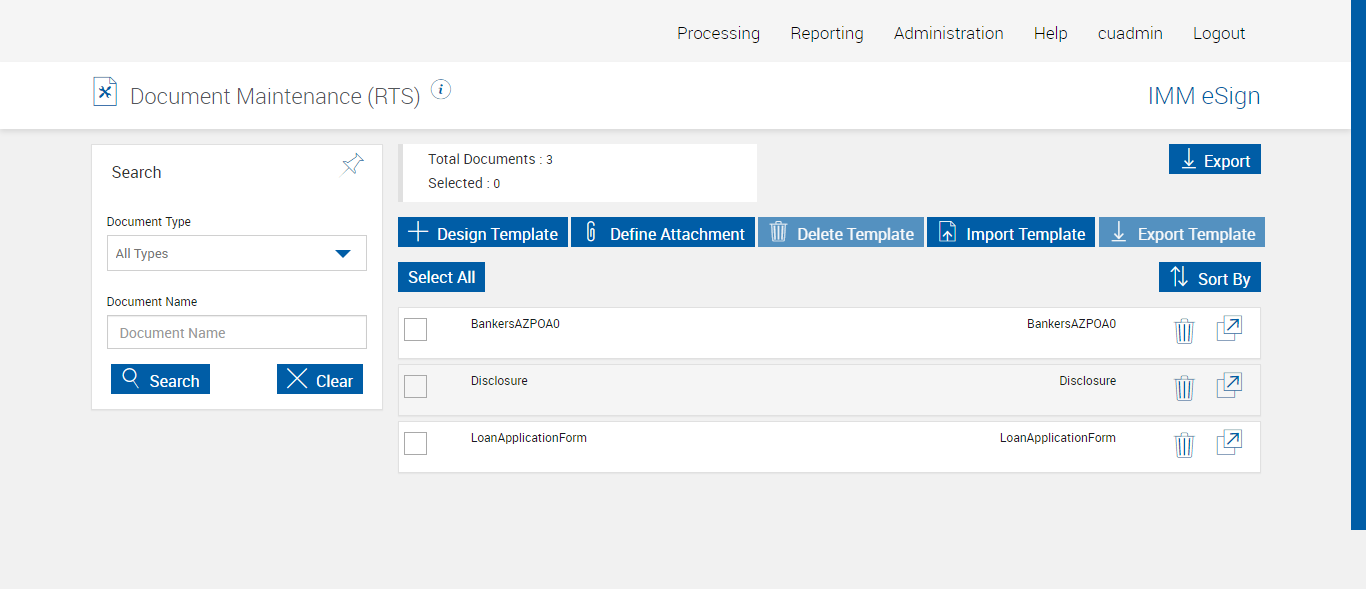This screenshot has width=1366, height=589.
Task: Open the Administration menu
Action: pyautogui.click(x=948, y=33)
